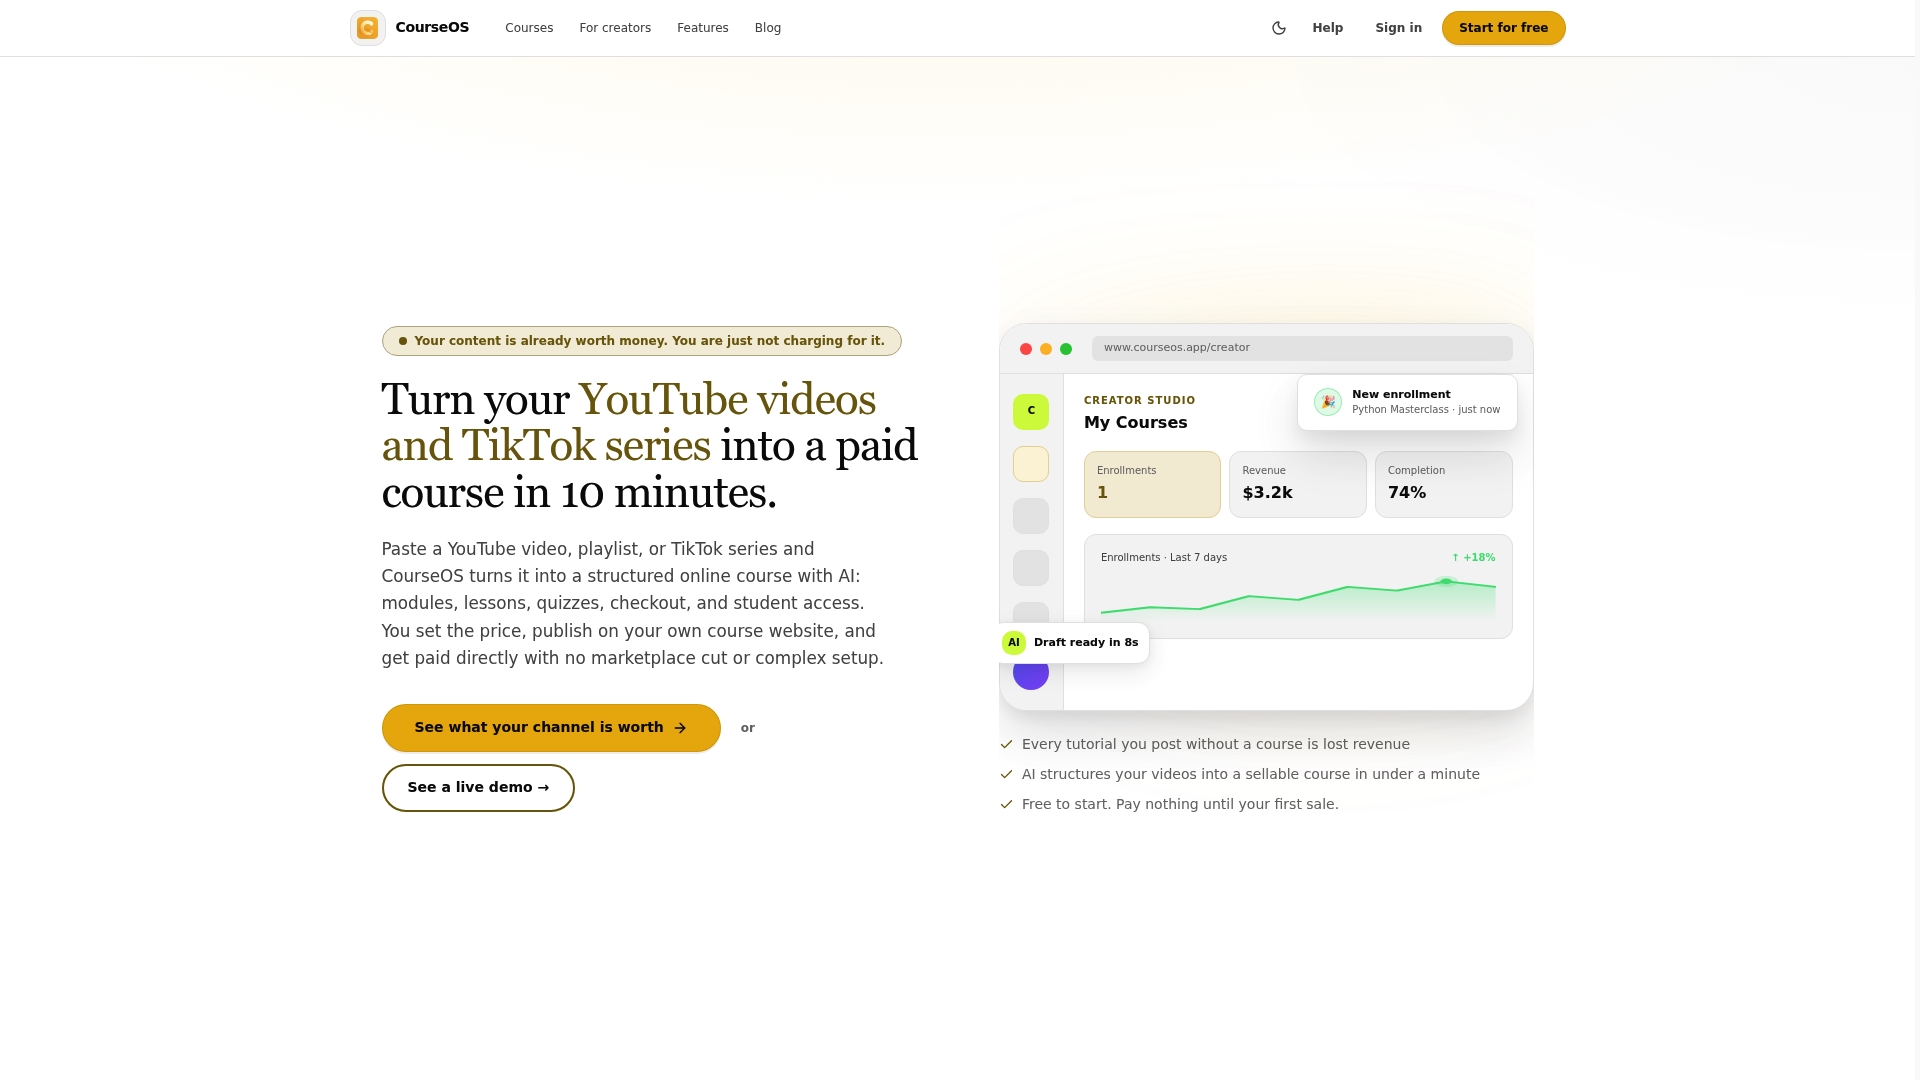Viewport: 1920px width, 1080px height.
Task: Click the tagline pill about content worth money
Action: [641, 341]
